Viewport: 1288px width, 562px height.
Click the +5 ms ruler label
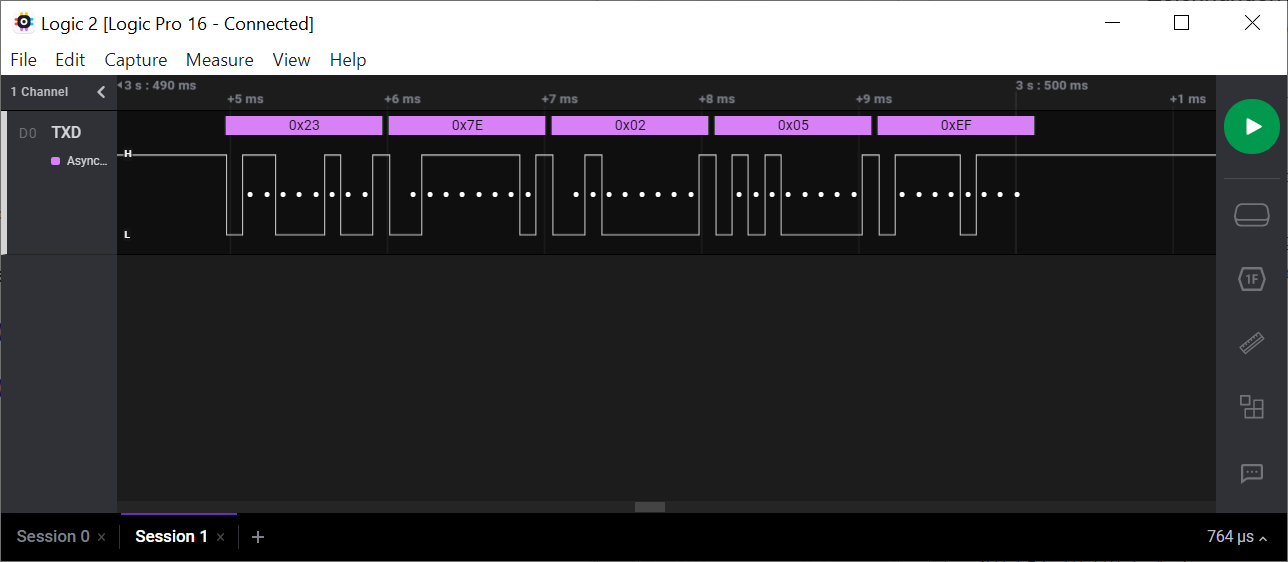click(x=245, y=99)
